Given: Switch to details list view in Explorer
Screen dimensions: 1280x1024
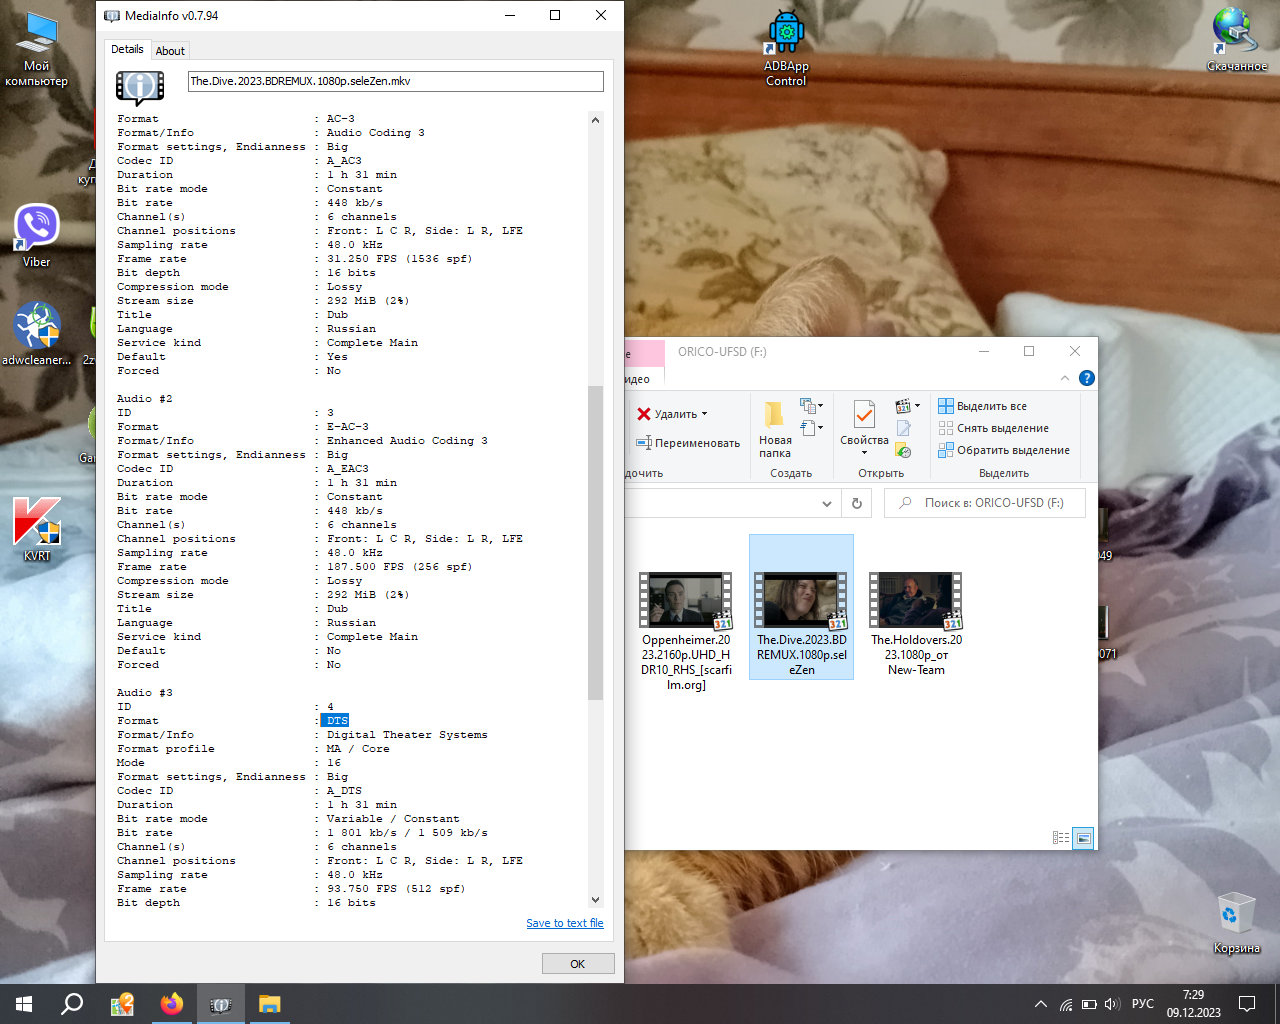Looking at the screenshot, I should [x=1061, y=838].
